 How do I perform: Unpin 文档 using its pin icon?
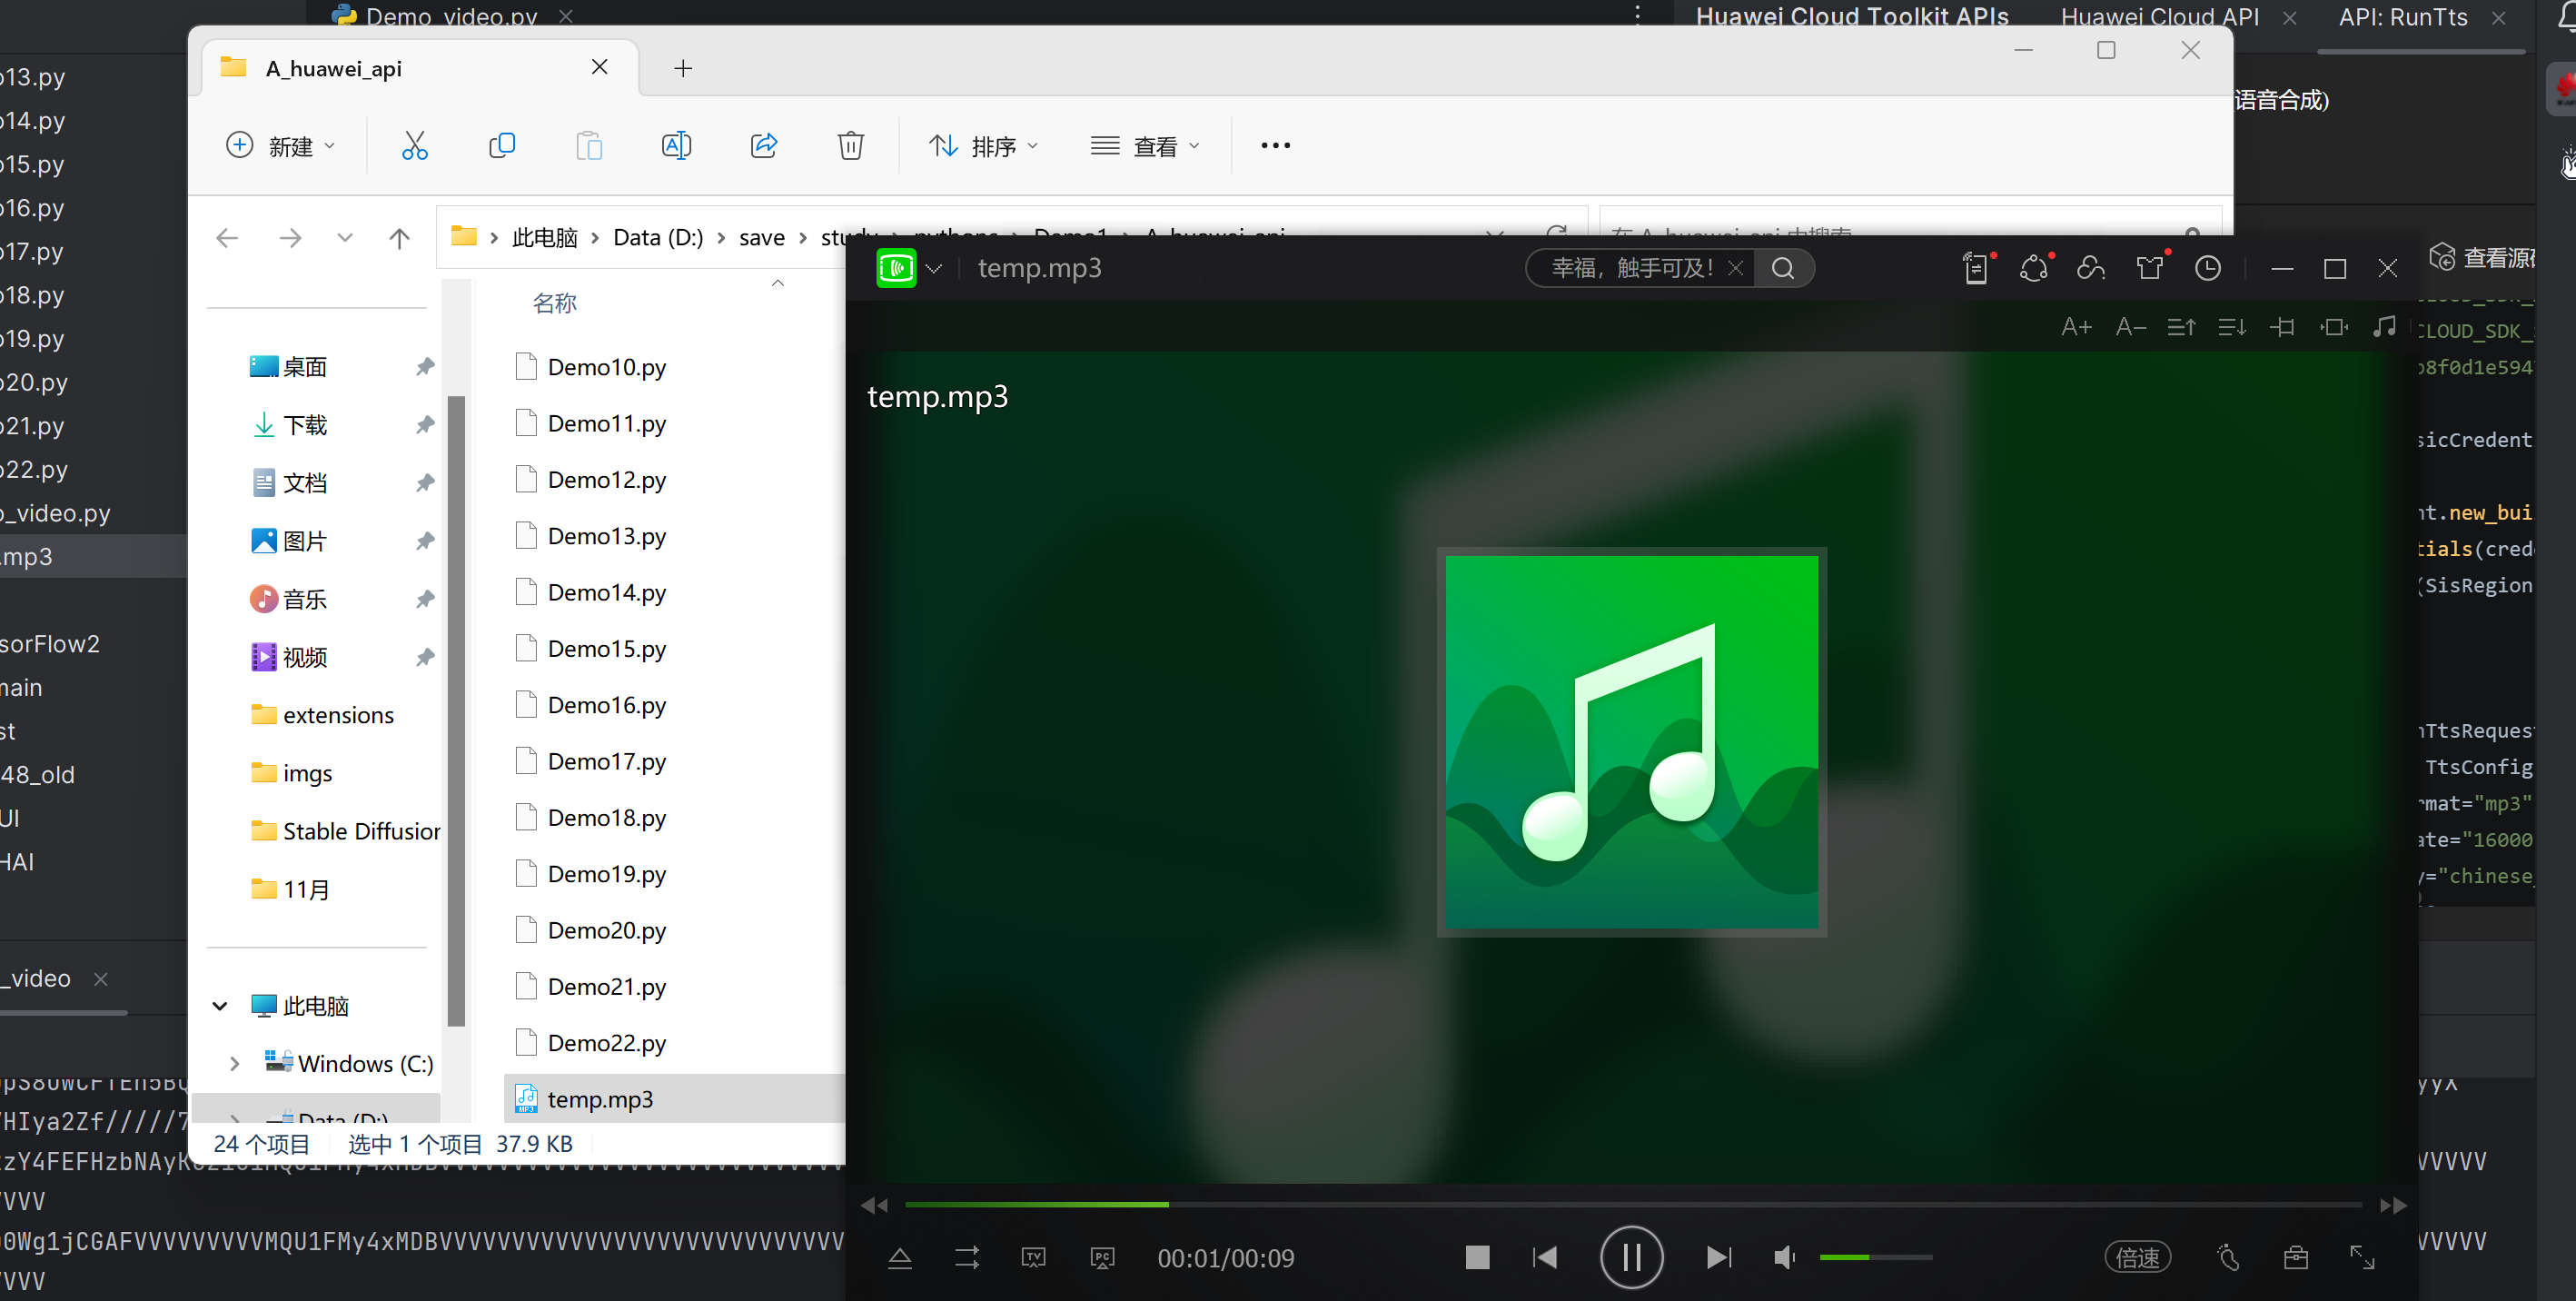(x=425, y=483)
